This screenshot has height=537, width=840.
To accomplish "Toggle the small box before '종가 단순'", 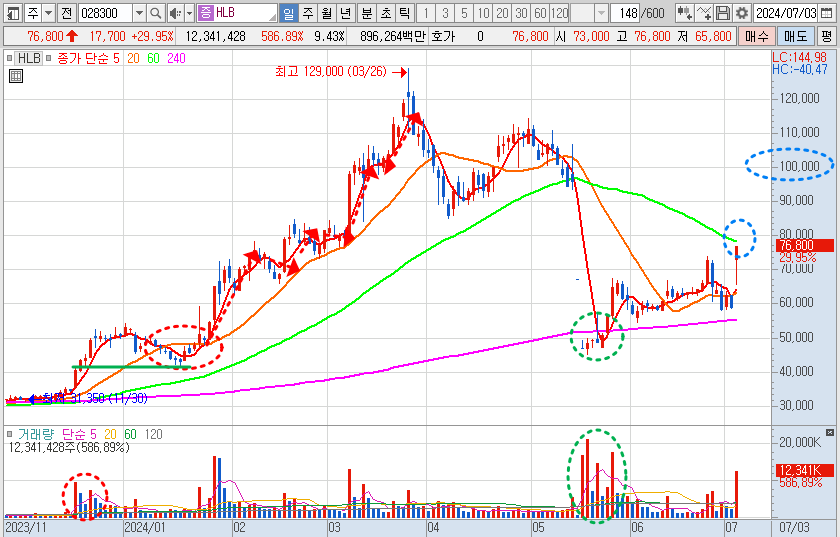I will pyautogui.click(x=48, y=58).
